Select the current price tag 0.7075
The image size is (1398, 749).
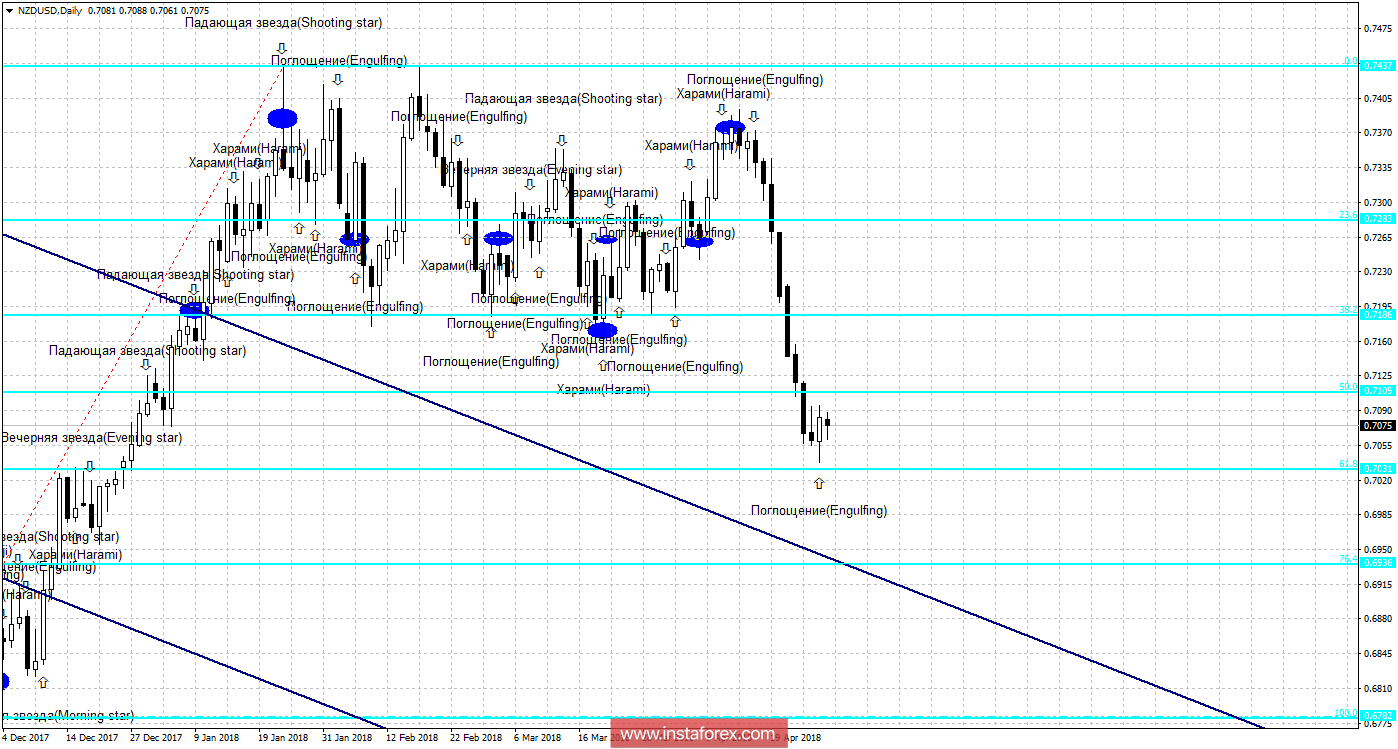click(1376, 425)
